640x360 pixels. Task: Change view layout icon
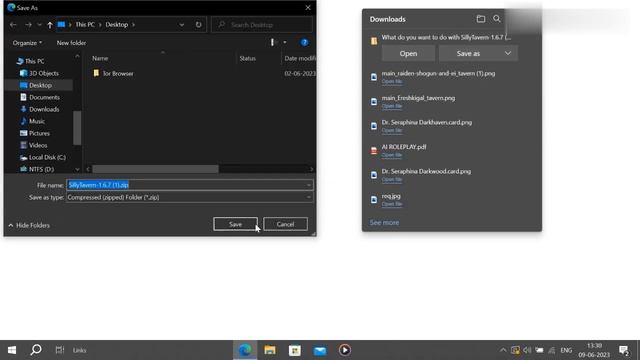tap(274, 42)
